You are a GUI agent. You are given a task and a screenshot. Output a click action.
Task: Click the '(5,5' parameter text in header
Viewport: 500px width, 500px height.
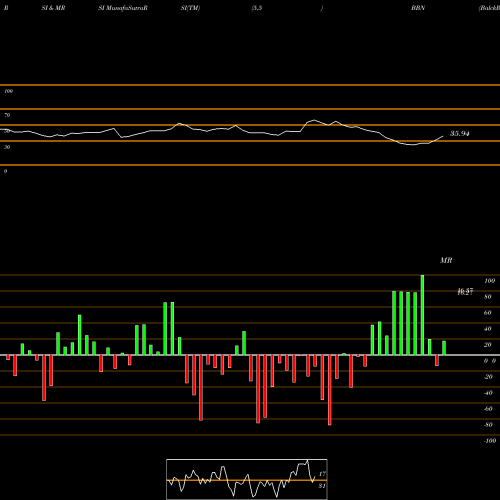pyautogui.click(x=257, y=8)
